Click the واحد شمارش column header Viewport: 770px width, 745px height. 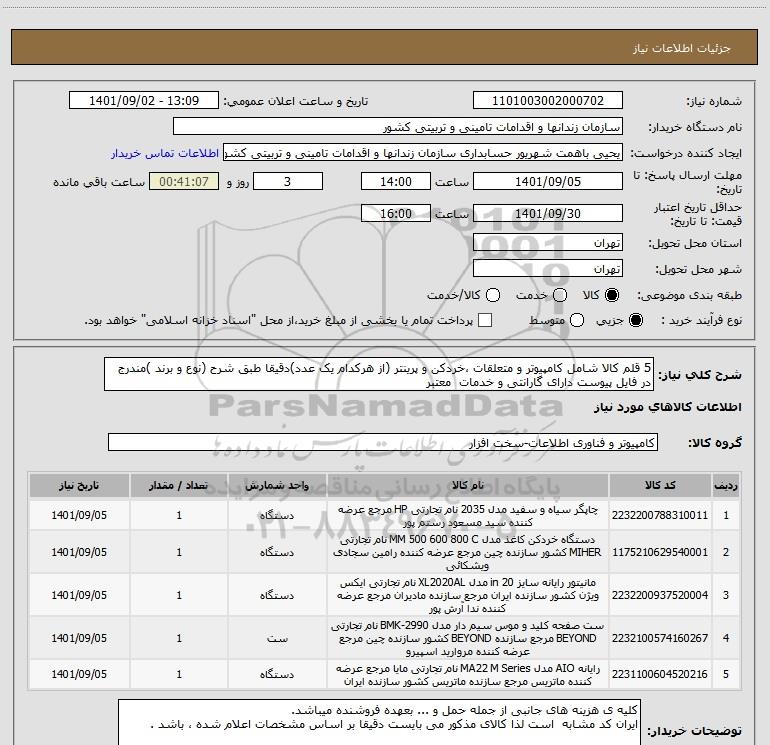pyautogui.click(x=277, y=485)
